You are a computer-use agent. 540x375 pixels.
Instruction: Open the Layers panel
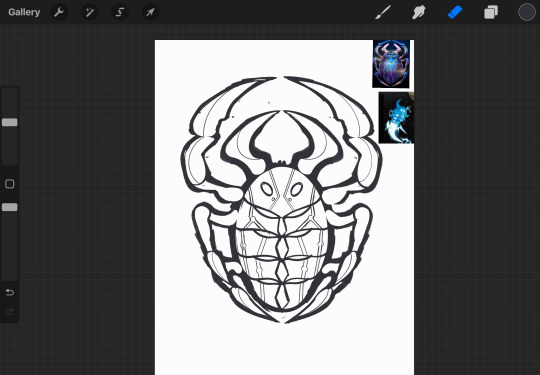tap(491, 13)
